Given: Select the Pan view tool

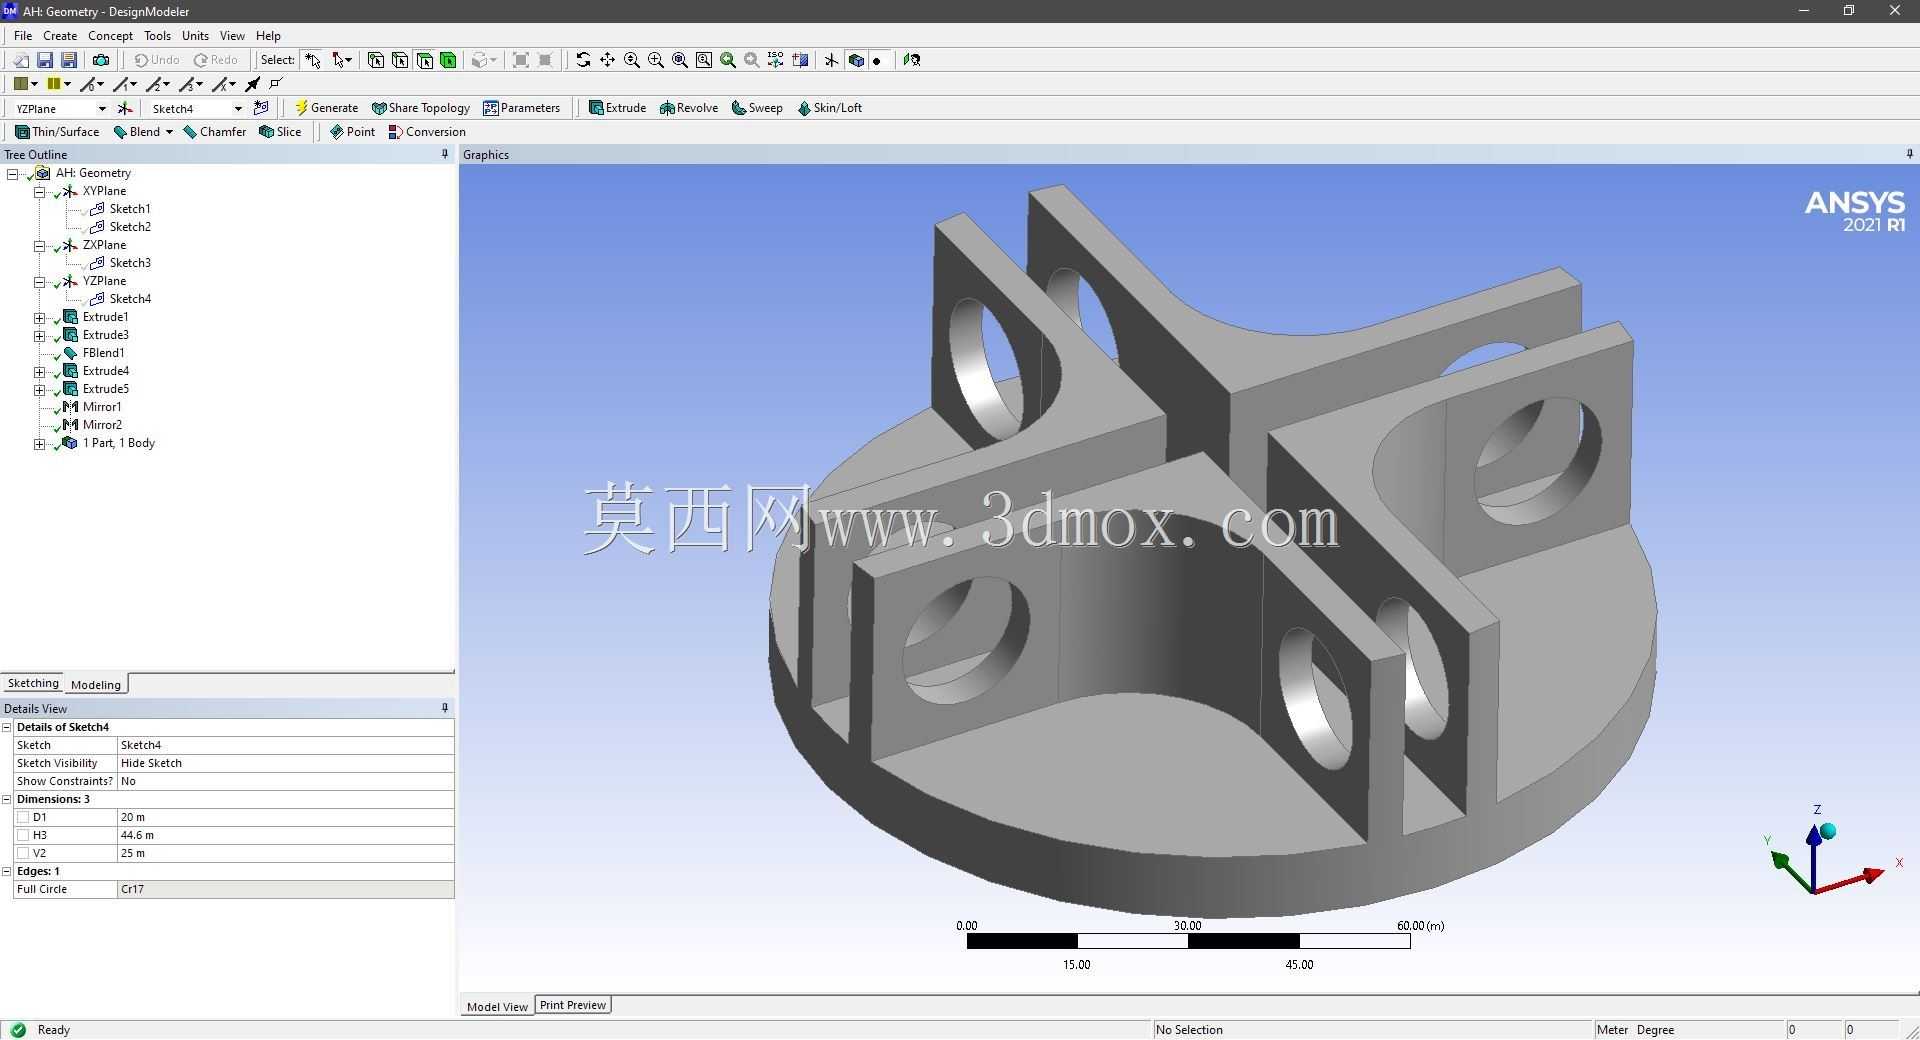Looking at the screenshot, I should coord(607,60).
